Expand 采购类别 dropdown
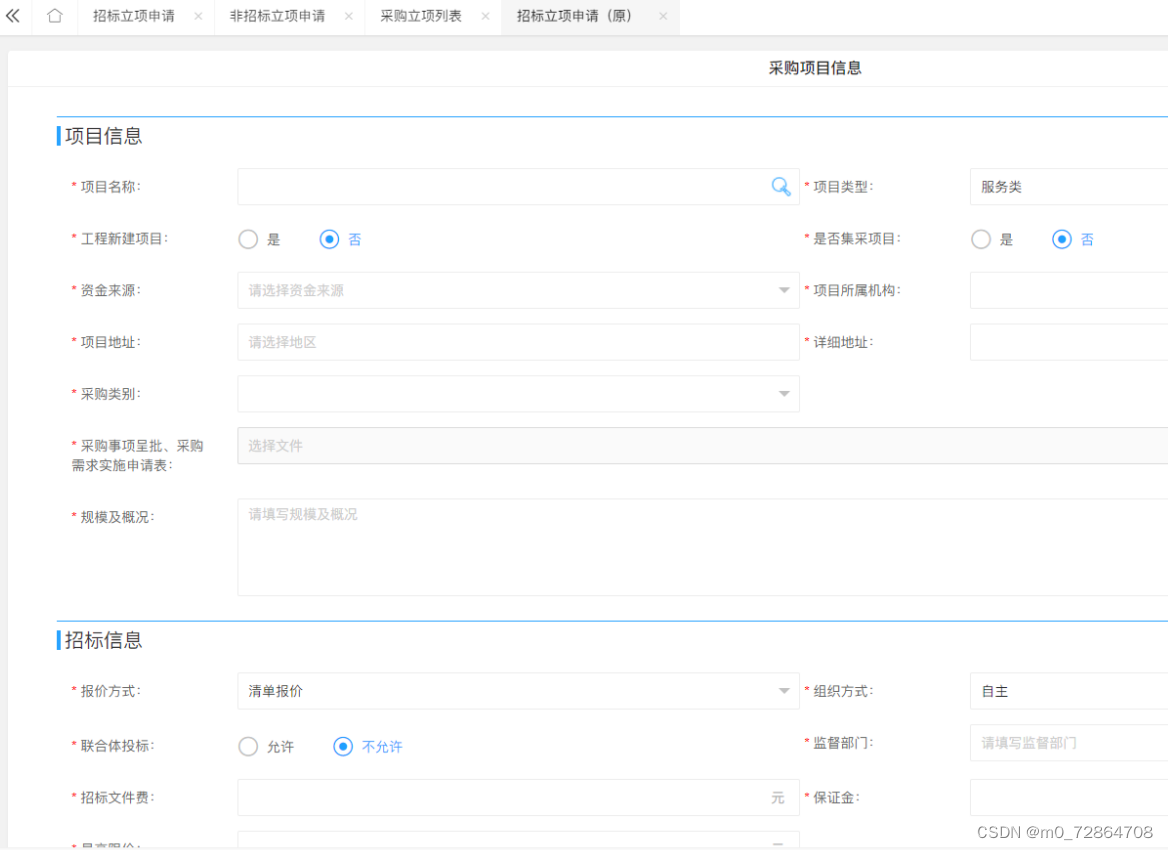Image resolution: width=1168 pixels, height=850 pixels. pyautogui.click(x=518, y=394)
